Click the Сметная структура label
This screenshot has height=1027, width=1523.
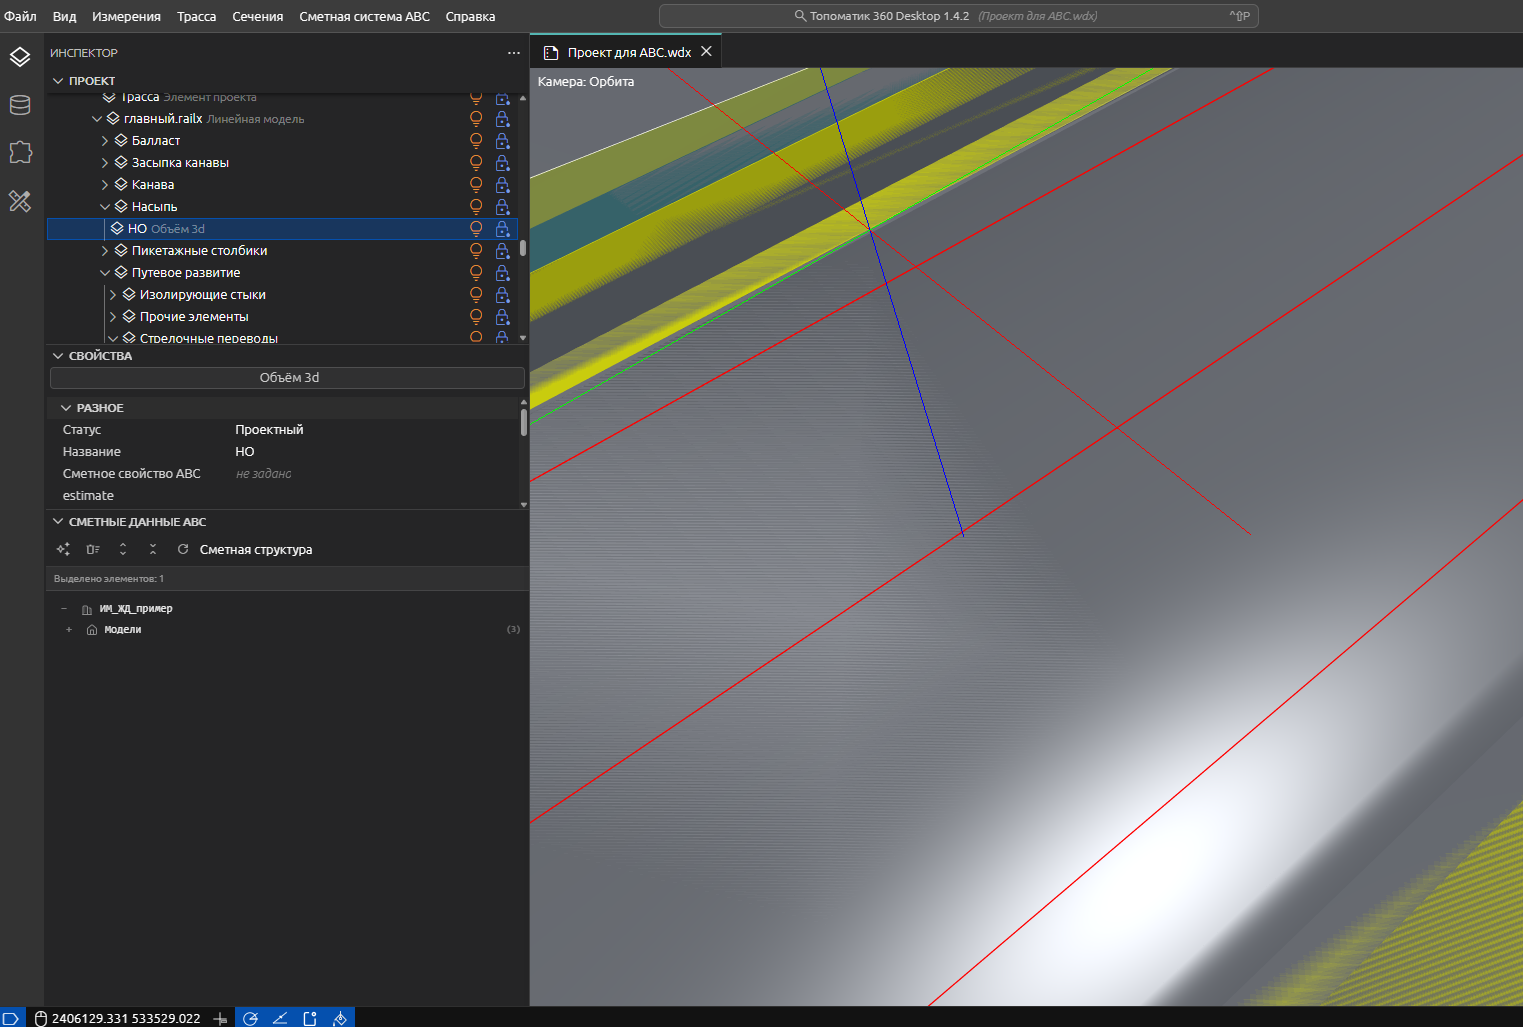tap(256, 549)
